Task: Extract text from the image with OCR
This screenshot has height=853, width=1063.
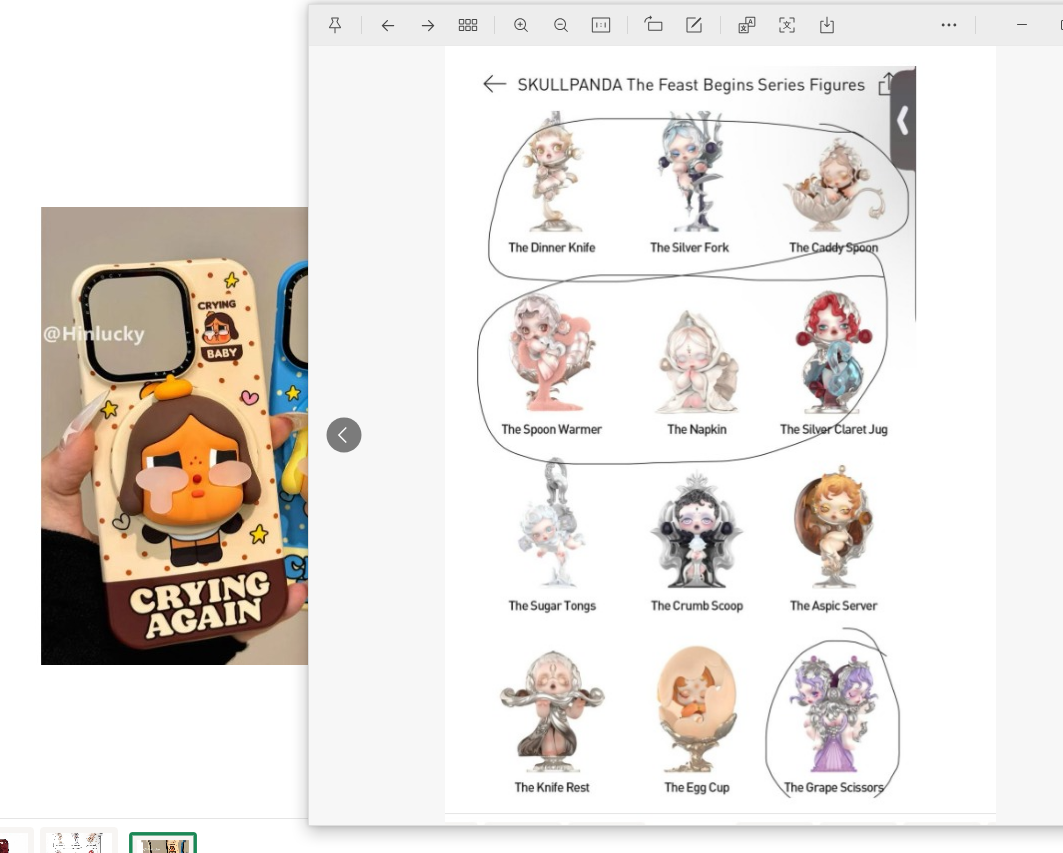Action: tap(787, 24)
